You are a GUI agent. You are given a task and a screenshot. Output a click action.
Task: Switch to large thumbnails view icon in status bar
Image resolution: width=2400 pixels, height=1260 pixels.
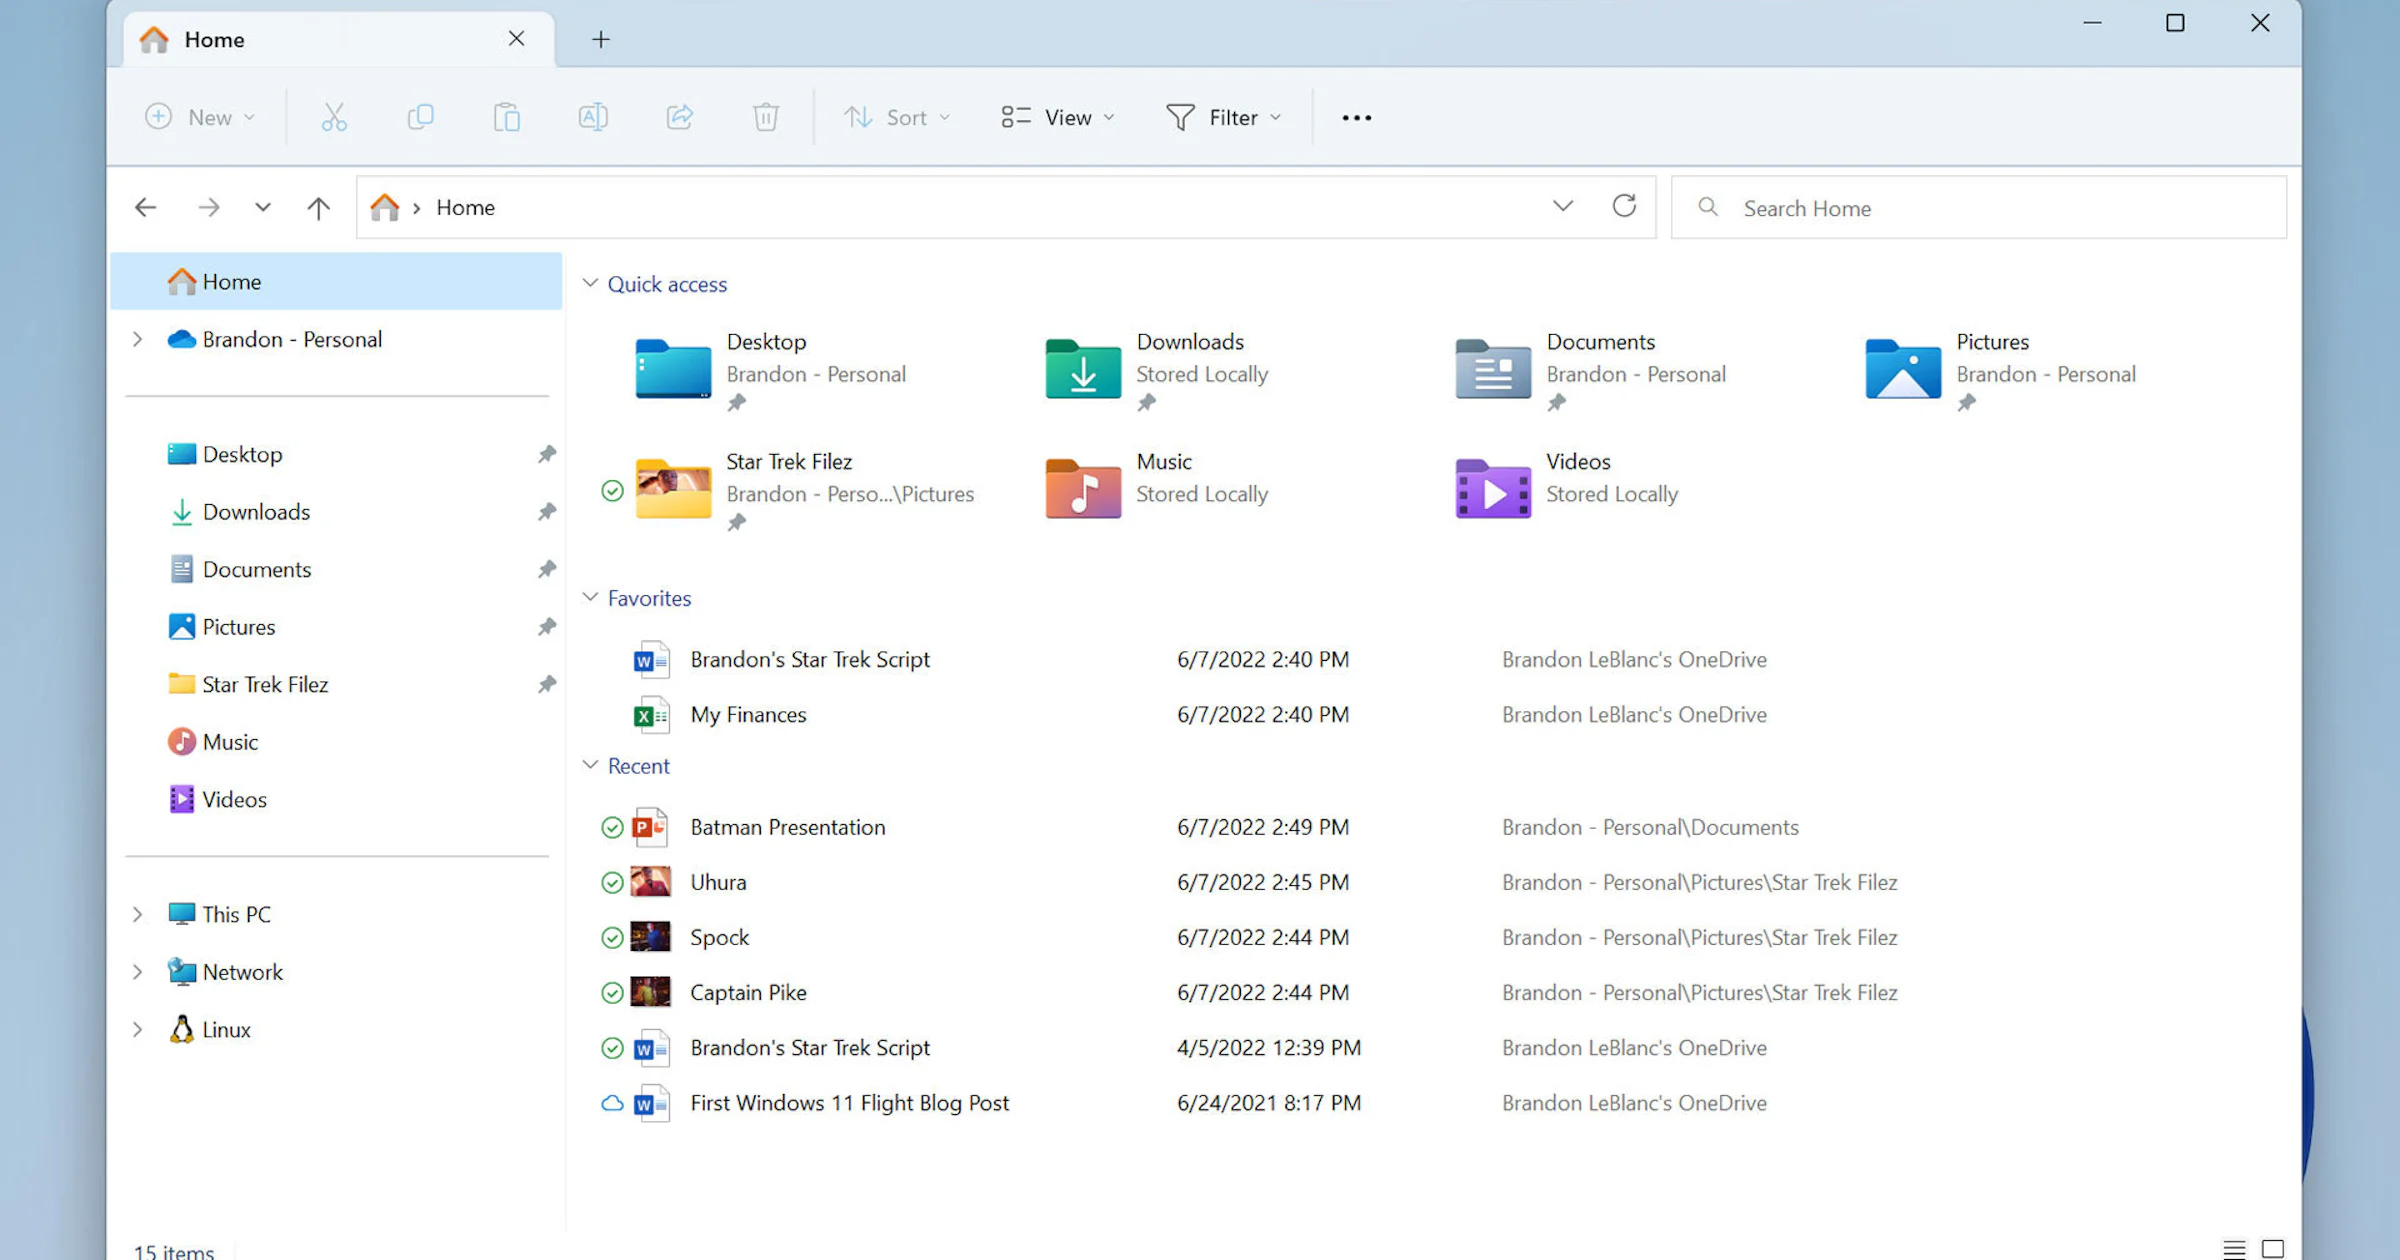2273,1249
